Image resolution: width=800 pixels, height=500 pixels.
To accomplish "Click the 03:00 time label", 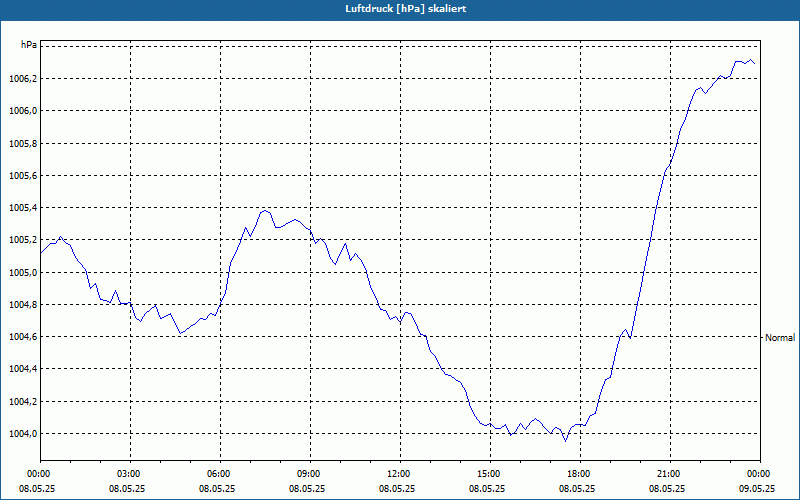I will (x=130, y=473).
